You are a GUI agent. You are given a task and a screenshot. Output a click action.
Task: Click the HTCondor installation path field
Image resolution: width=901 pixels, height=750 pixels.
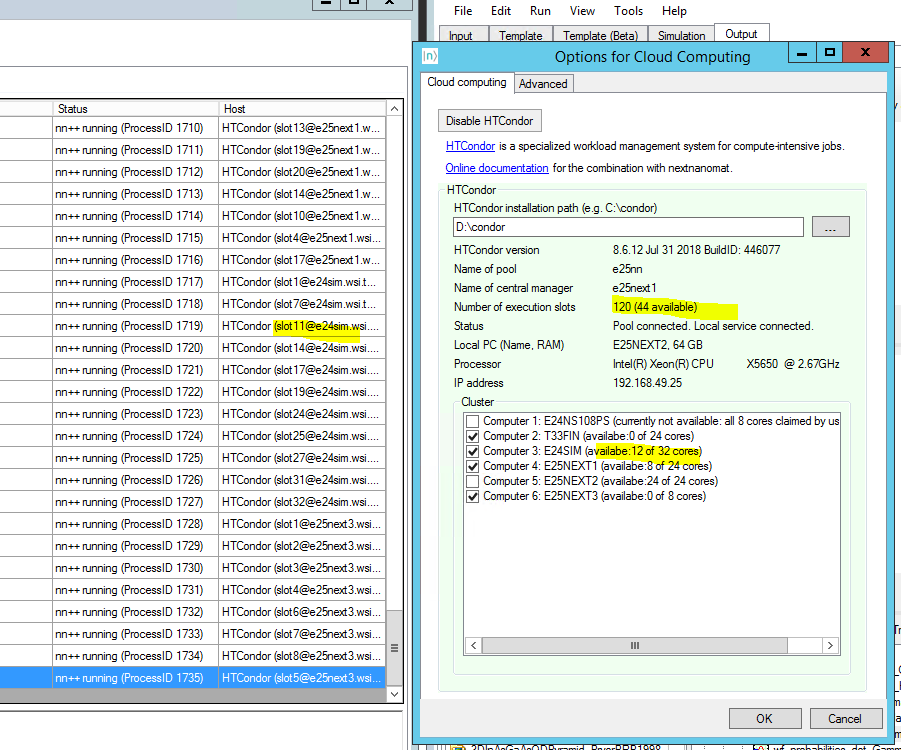[624, 227]
